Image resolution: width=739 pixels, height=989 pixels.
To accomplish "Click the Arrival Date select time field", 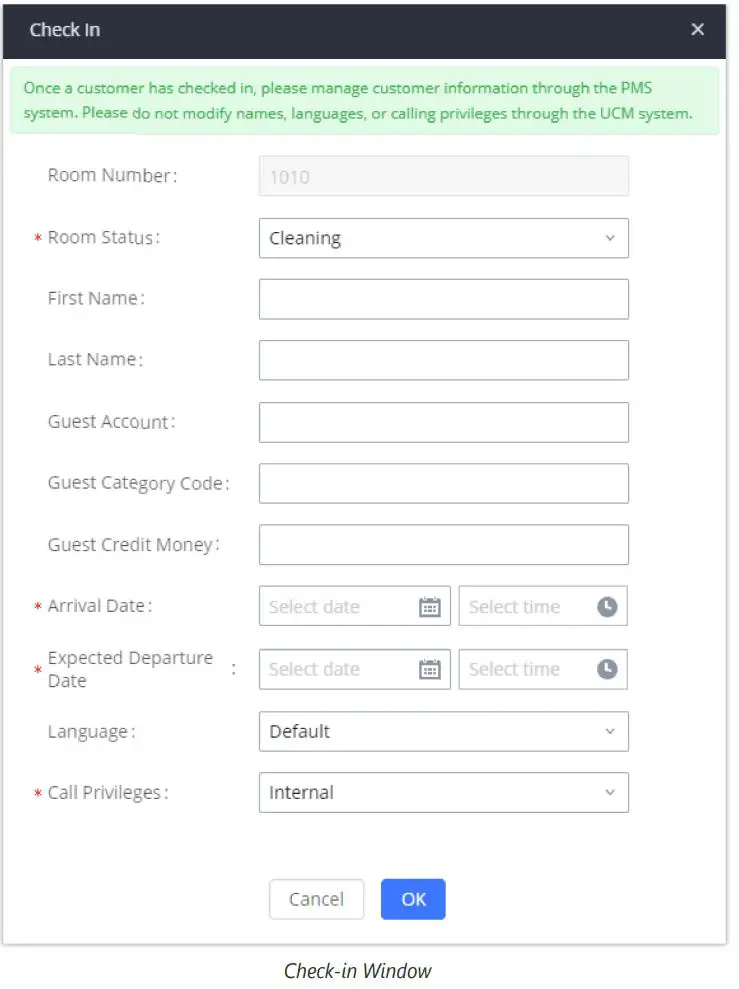I will click(x=525, y=607).
